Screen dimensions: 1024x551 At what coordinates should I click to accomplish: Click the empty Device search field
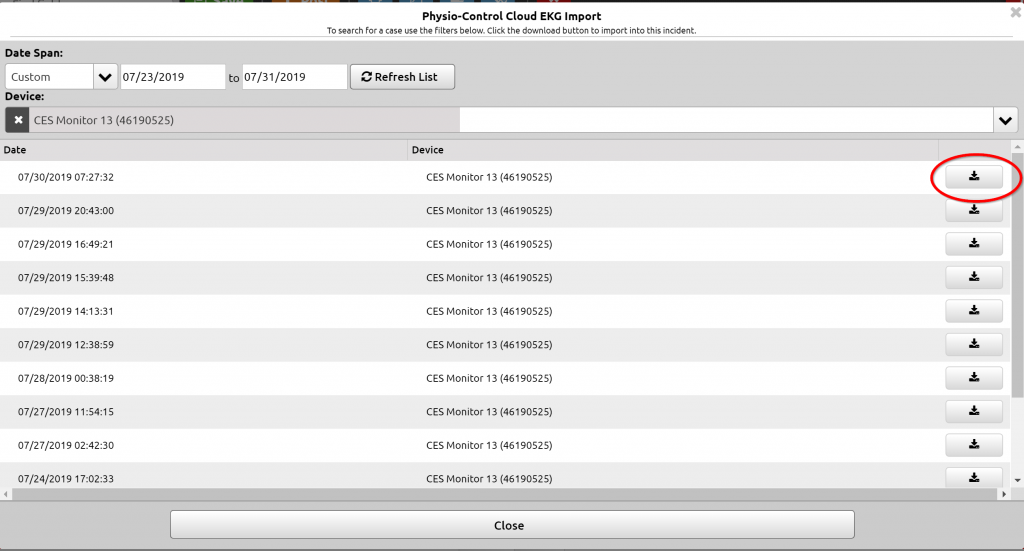click(x=726, y=120)
